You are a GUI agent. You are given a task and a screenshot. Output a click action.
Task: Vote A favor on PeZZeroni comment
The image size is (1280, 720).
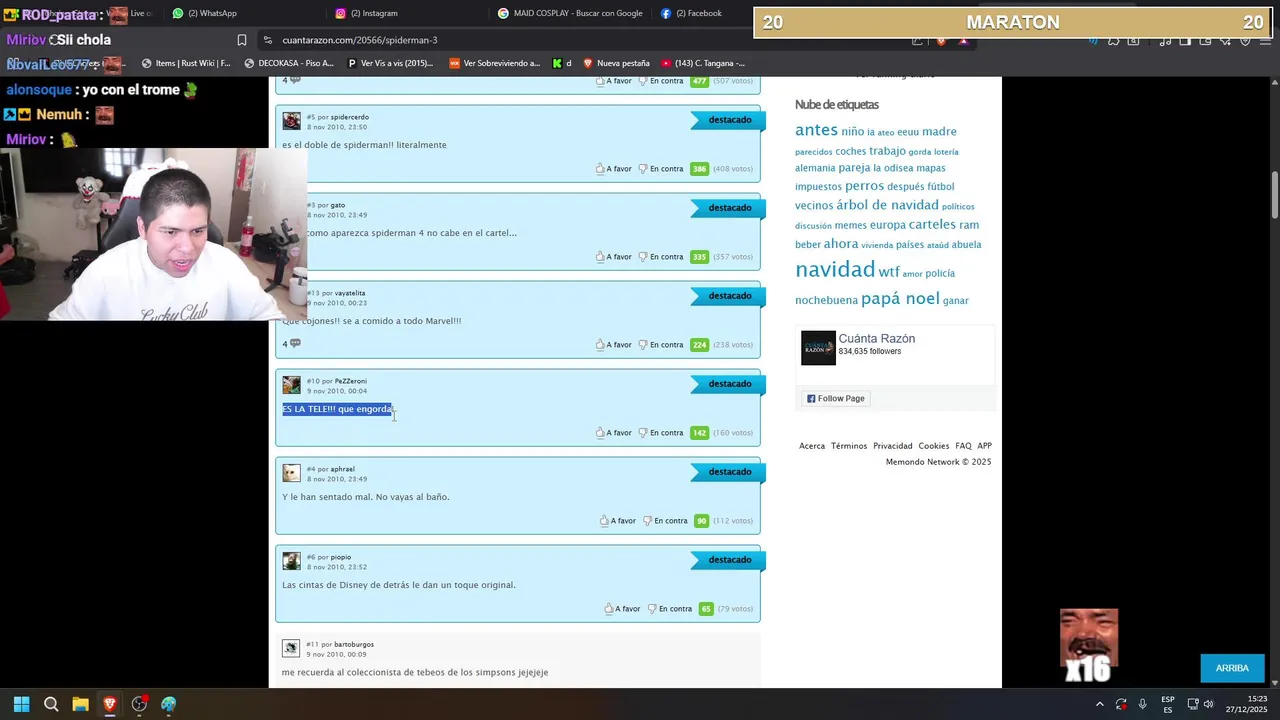coord(614,433)
